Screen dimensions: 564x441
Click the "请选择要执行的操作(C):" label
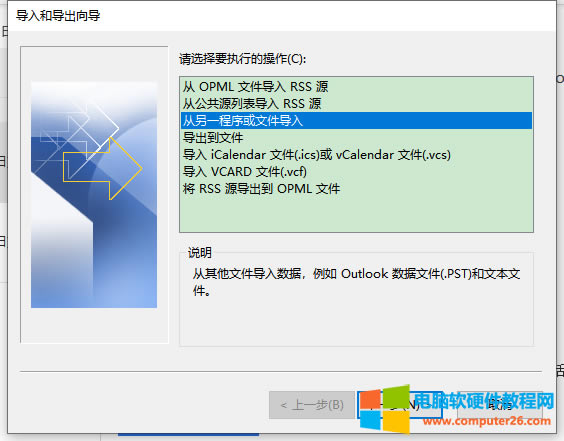coord(242,59)
